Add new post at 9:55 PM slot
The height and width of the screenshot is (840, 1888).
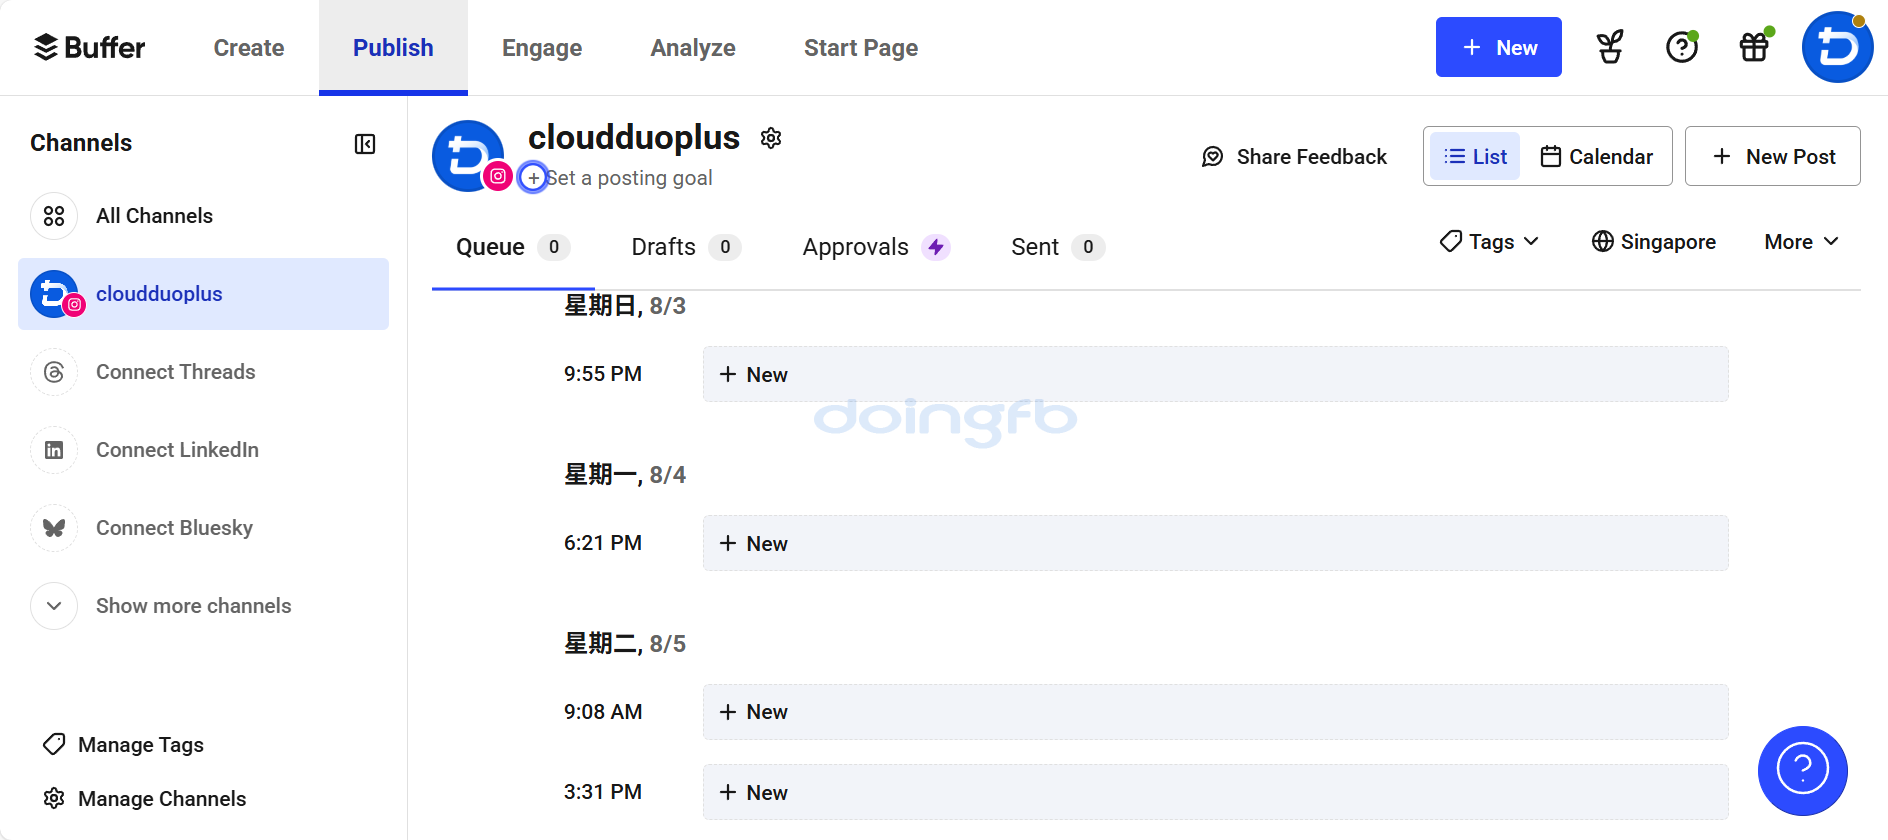point(1215,374)
